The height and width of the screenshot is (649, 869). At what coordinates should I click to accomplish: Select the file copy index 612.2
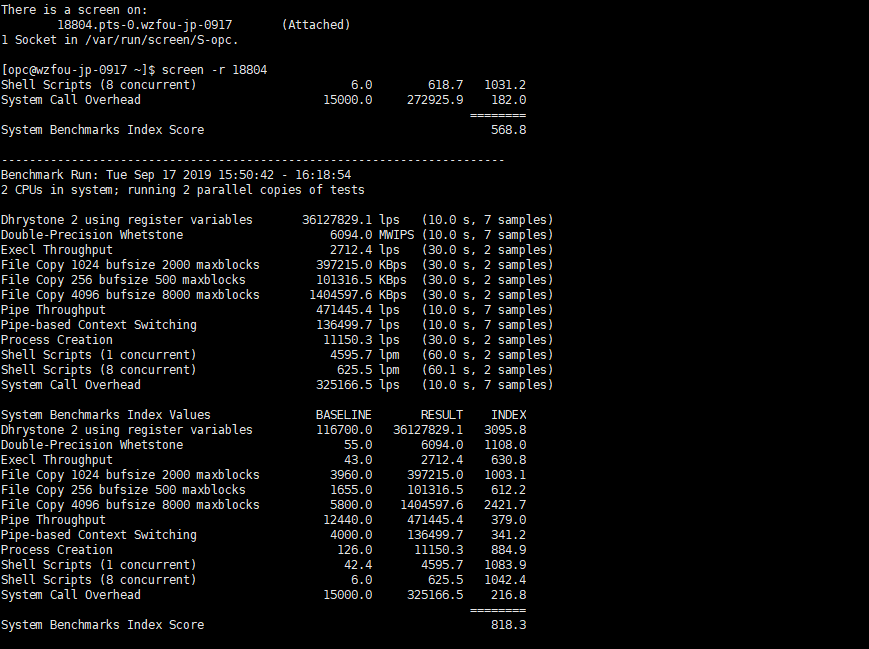pos(508,489)
